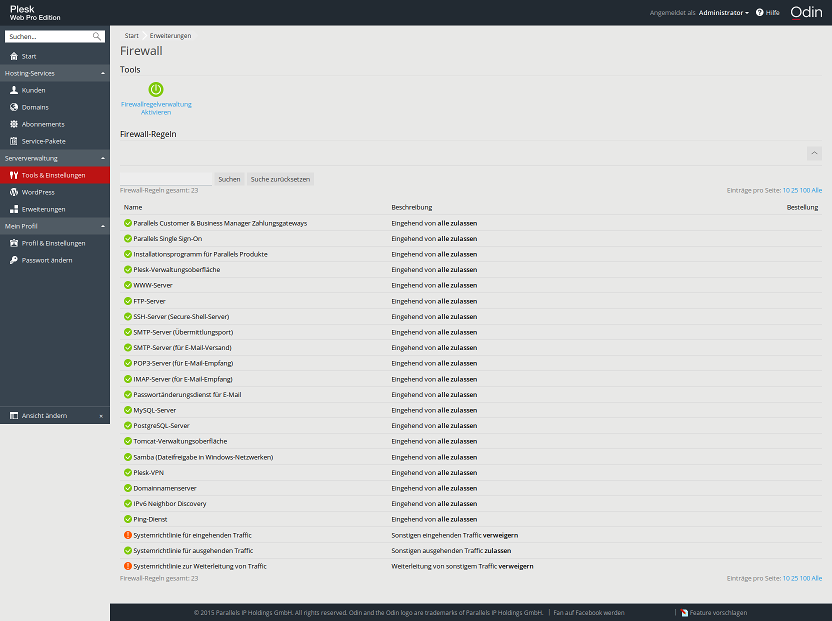The width and height of the screenshot is (832, 621).
Task: Click the Tools & Einstellungen wrench icon
Action: (x=14, y=175)
